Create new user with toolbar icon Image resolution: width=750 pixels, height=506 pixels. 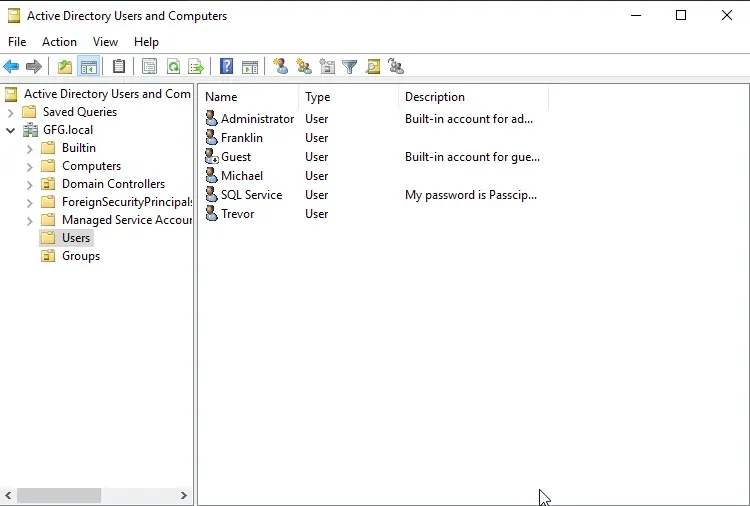[280, 66]
